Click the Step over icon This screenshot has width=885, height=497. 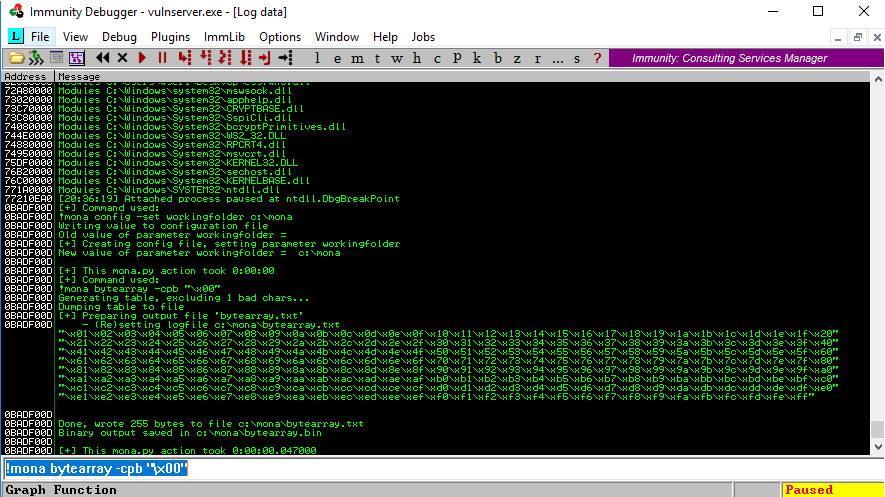[206, 58]
